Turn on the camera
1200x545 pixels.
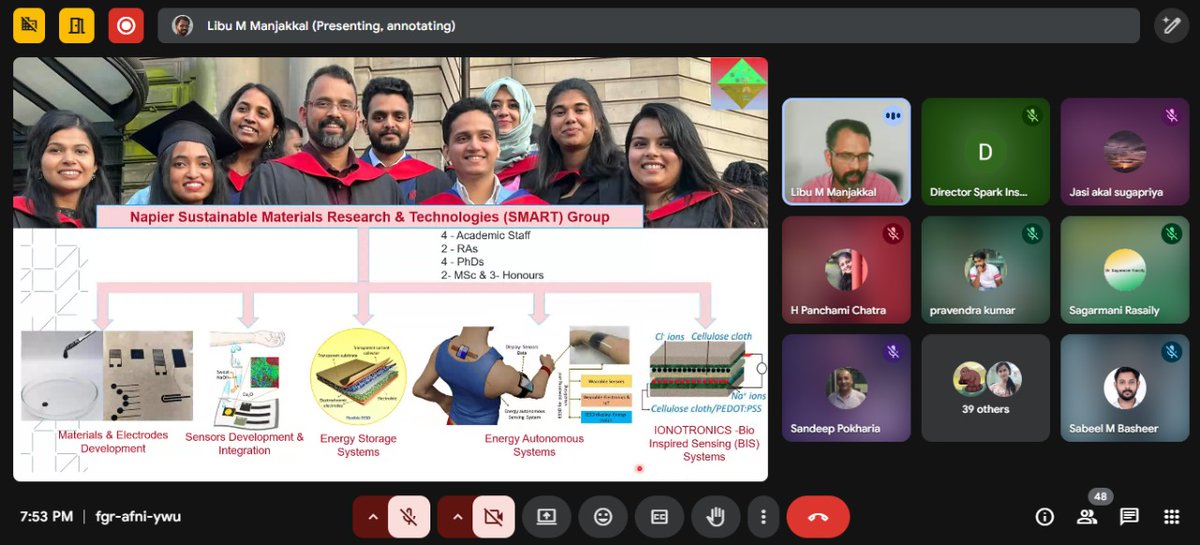click(493, 517)
